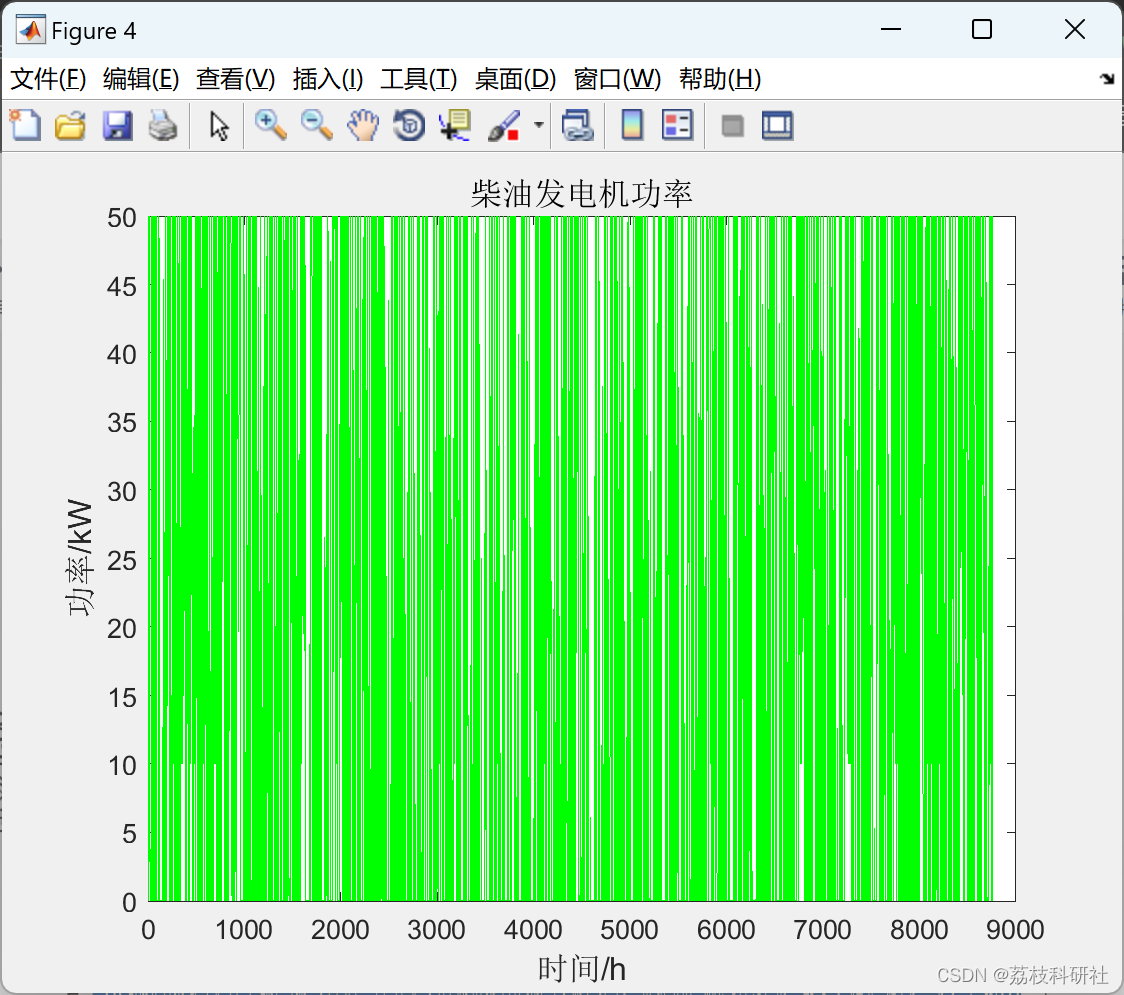Open the 编辑(E) menu
Screen dimensions: 1124x995
pyautogui.click(x=140, y=79)
